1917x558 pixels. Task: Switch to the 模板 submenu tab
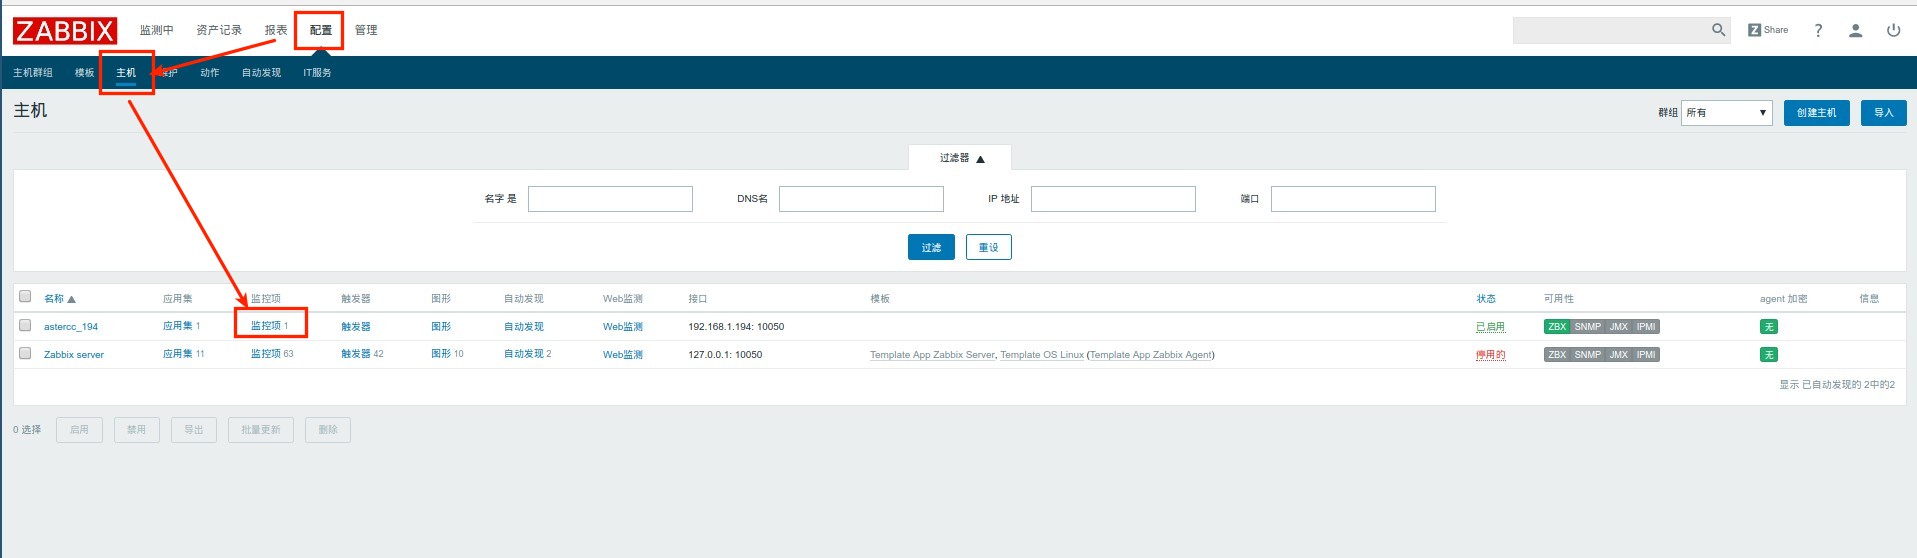84,73
